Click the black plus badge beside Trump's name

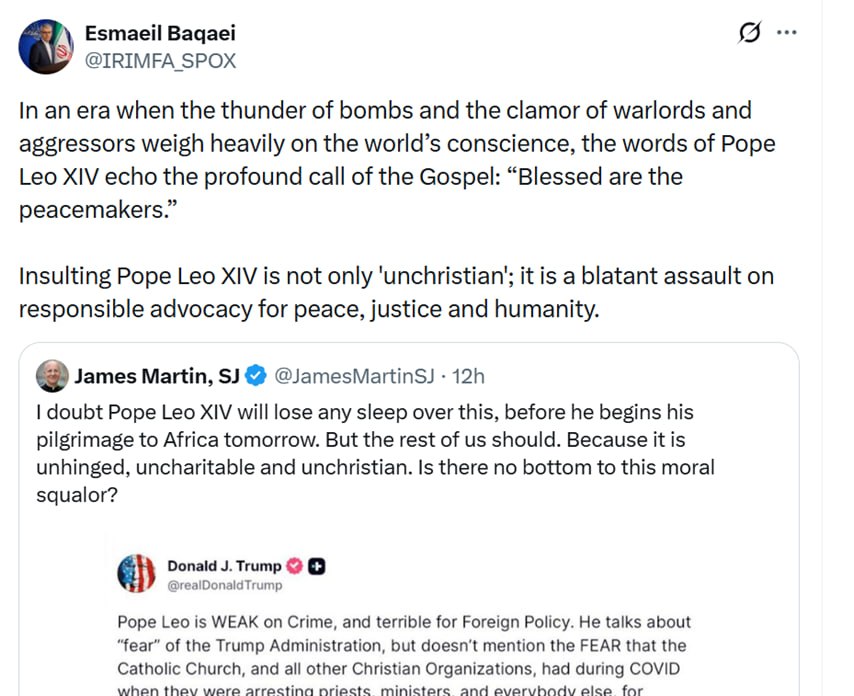pyautogui.click(x=316, y=566)
